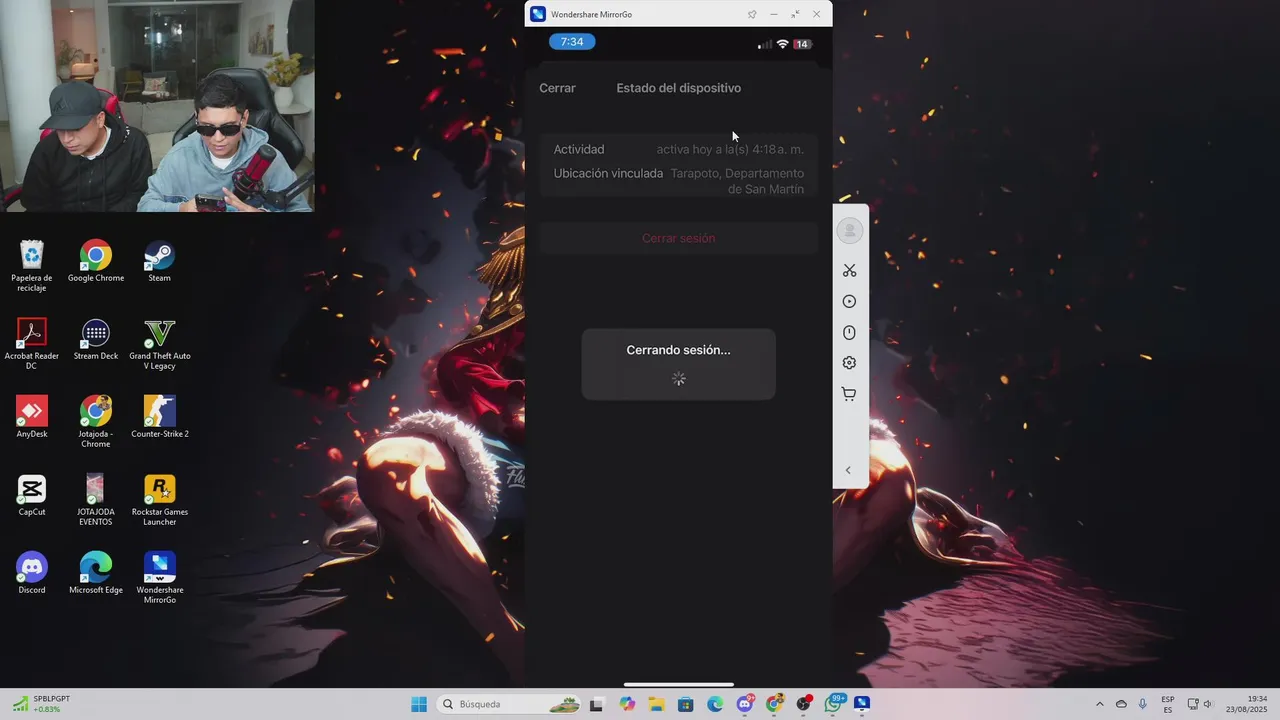Open Microsoft Edge from the taskbar
1280x720 pixels.
[715, 704]
